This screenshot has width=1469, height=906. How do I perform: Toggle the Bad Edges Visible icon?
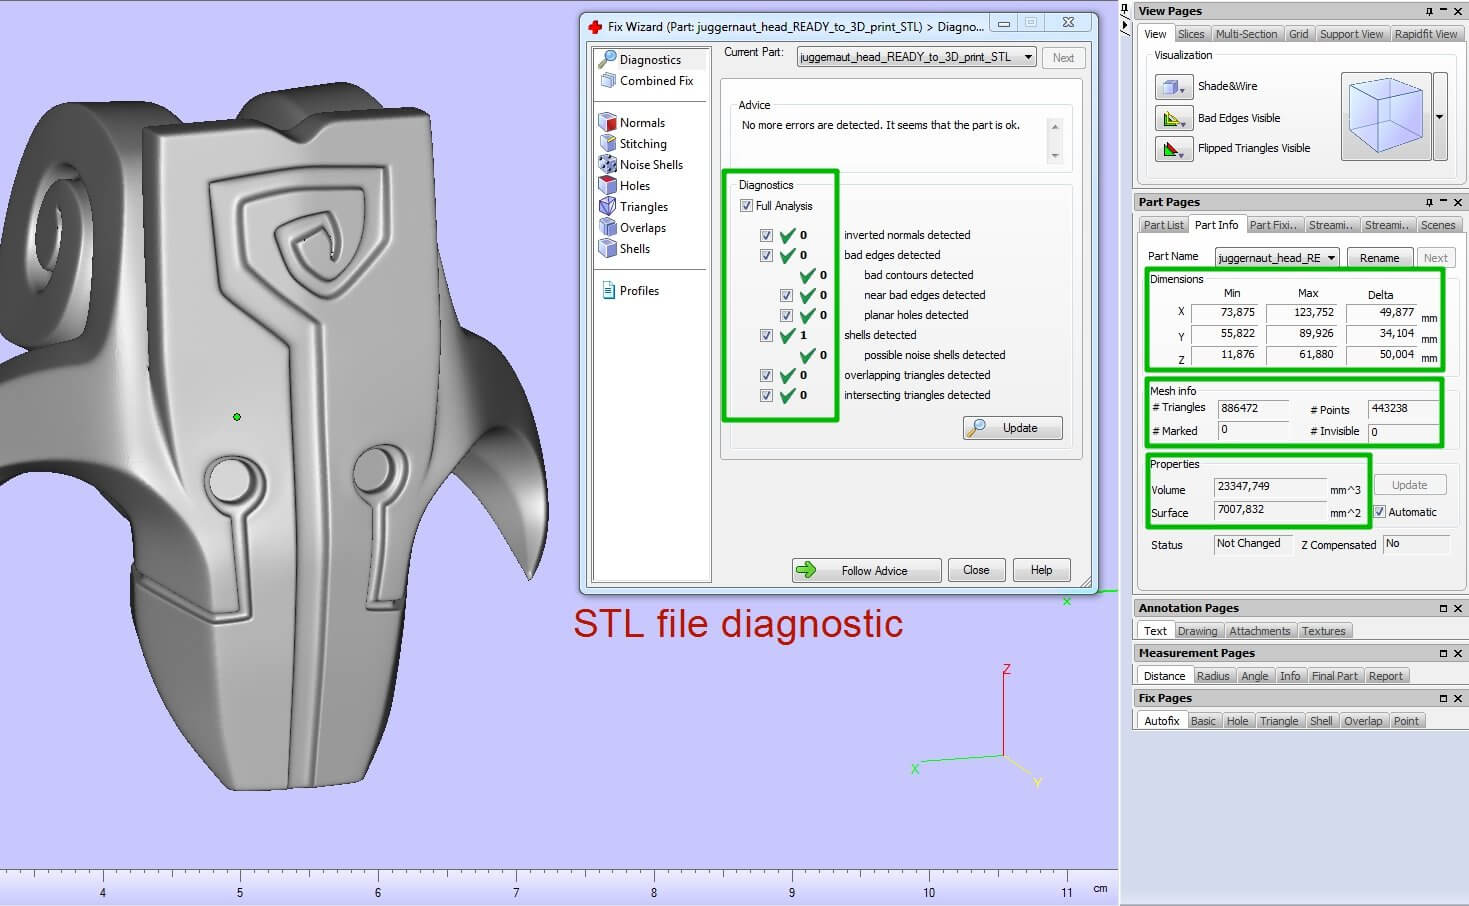pos(1172,118)
